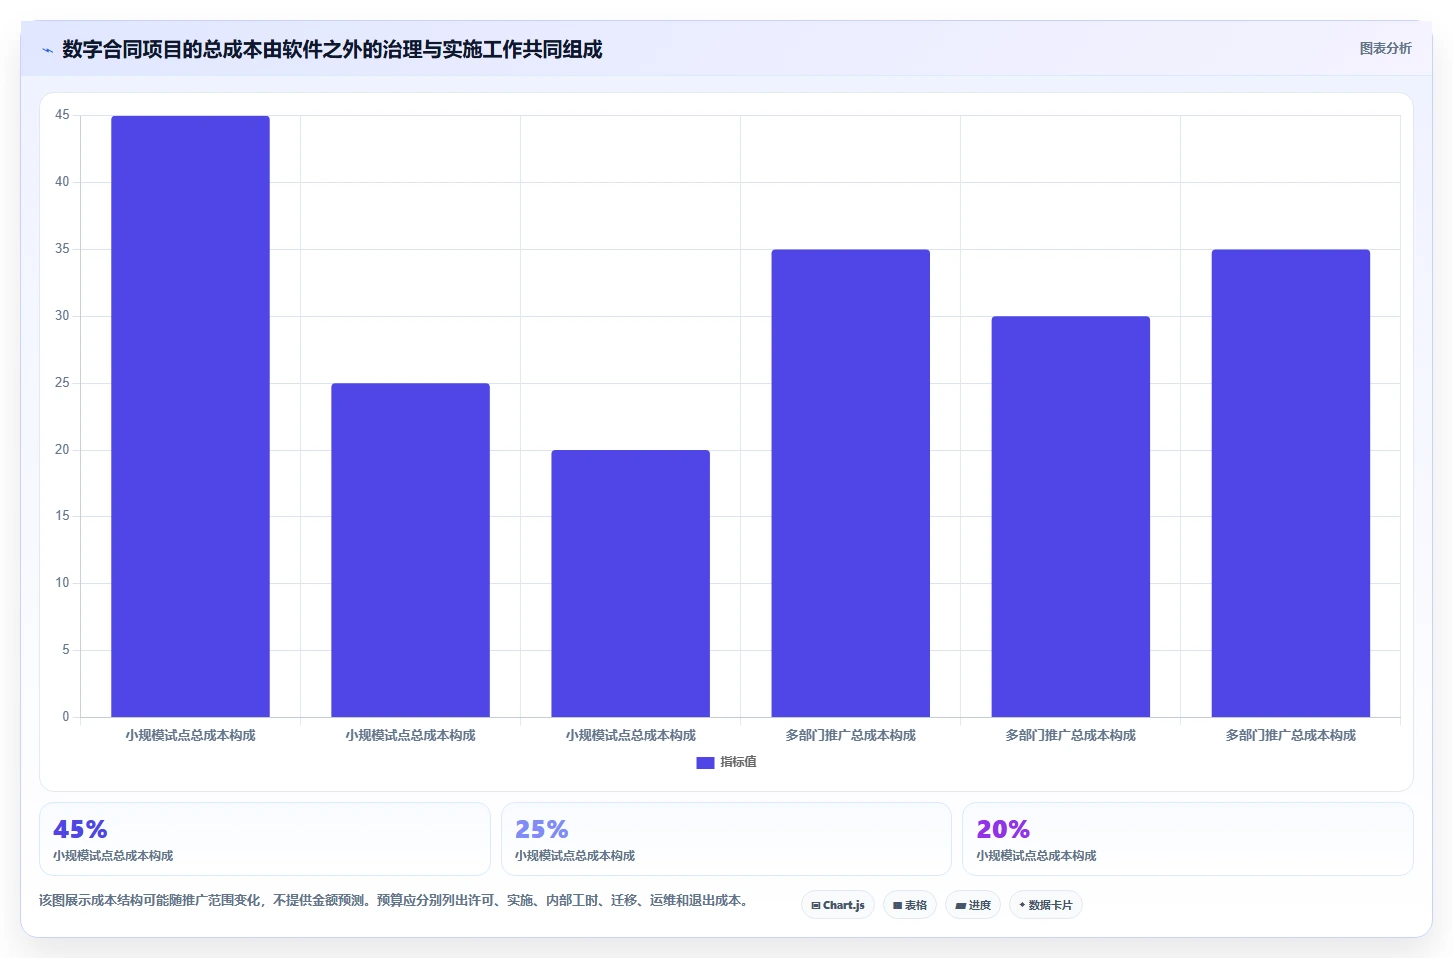This screenshot has height=958, width=1453.
Task: Click y-axis label 30
Action: (62, 316)
